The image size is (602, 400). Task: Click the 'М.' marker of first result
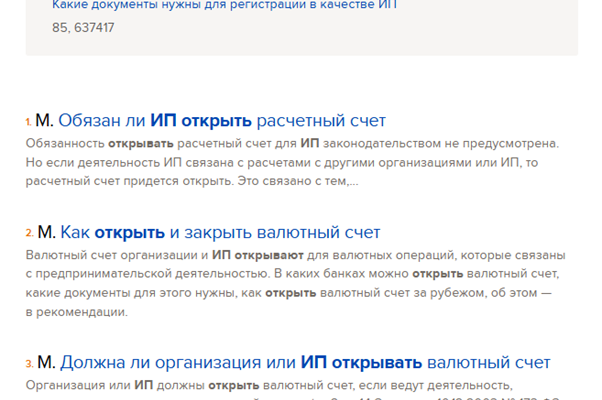tap(44, 121)
